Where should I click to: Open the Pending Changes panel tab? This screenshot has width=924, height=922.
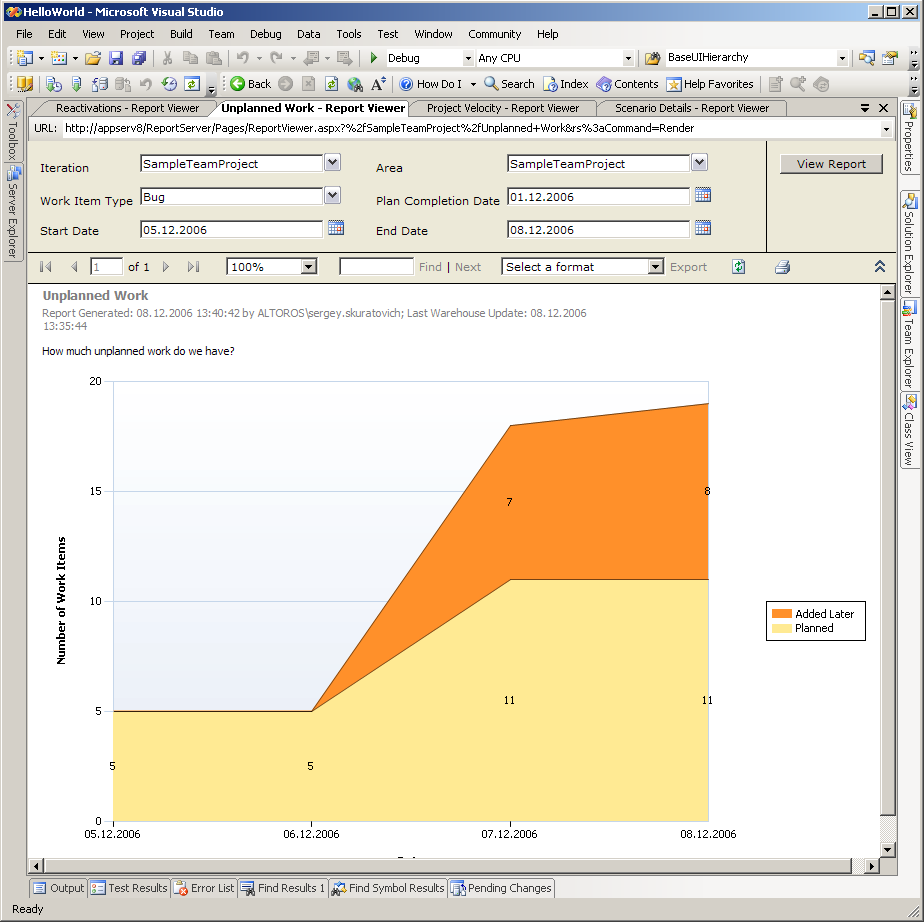[501, 888]
